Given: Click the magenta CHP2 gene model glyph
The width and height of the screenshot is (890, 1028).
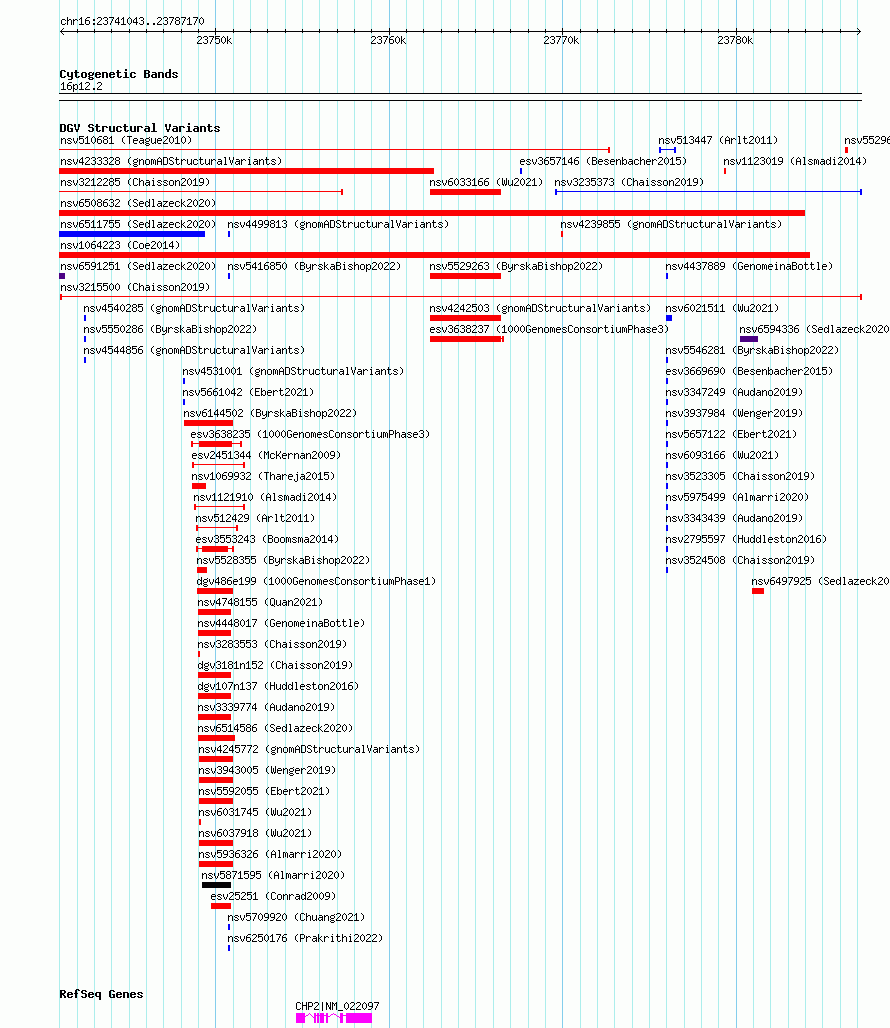Looking at the screenshot, I should [334, 1018].
